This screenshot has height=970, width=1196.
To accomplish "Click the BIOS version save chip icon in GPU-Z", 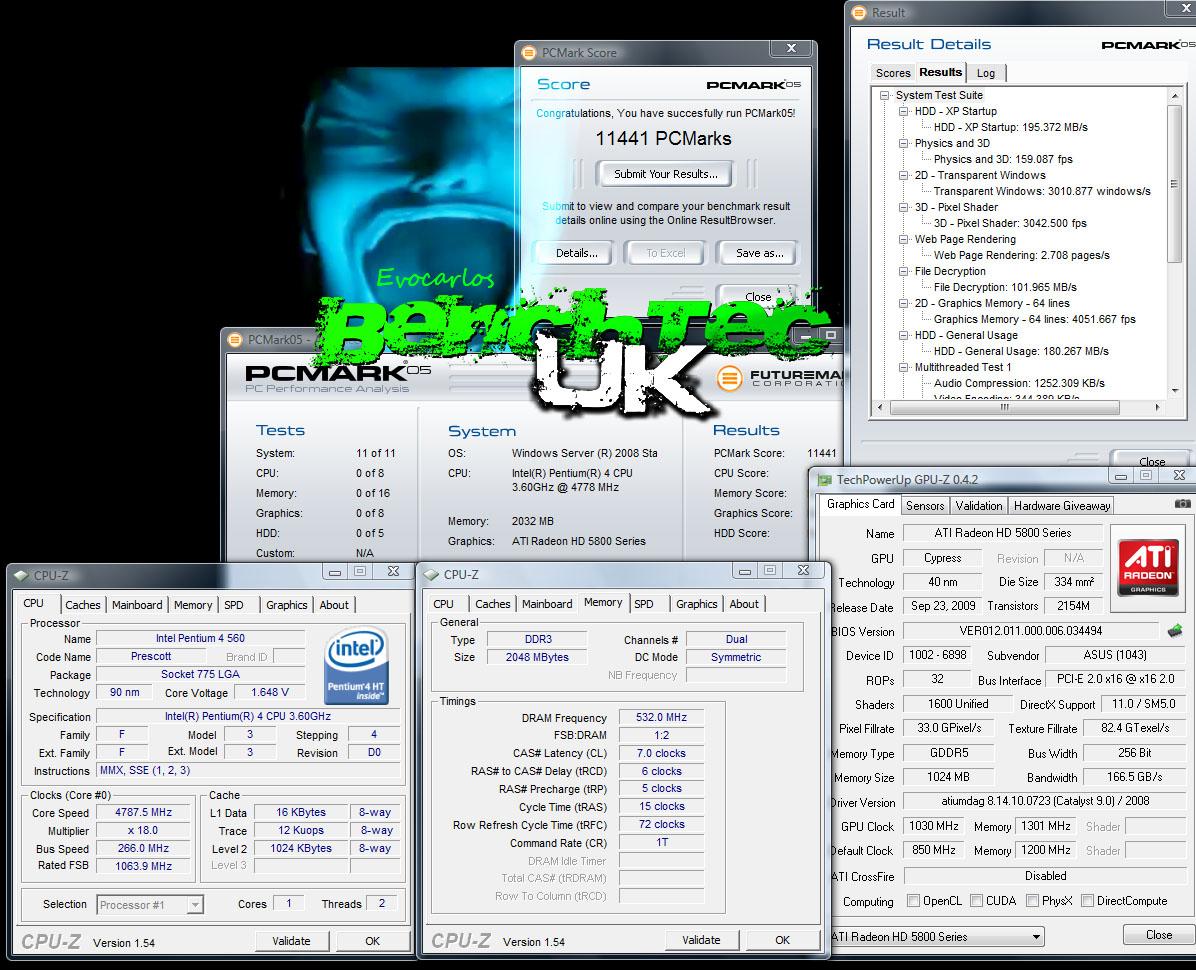I will [1175, 631].
